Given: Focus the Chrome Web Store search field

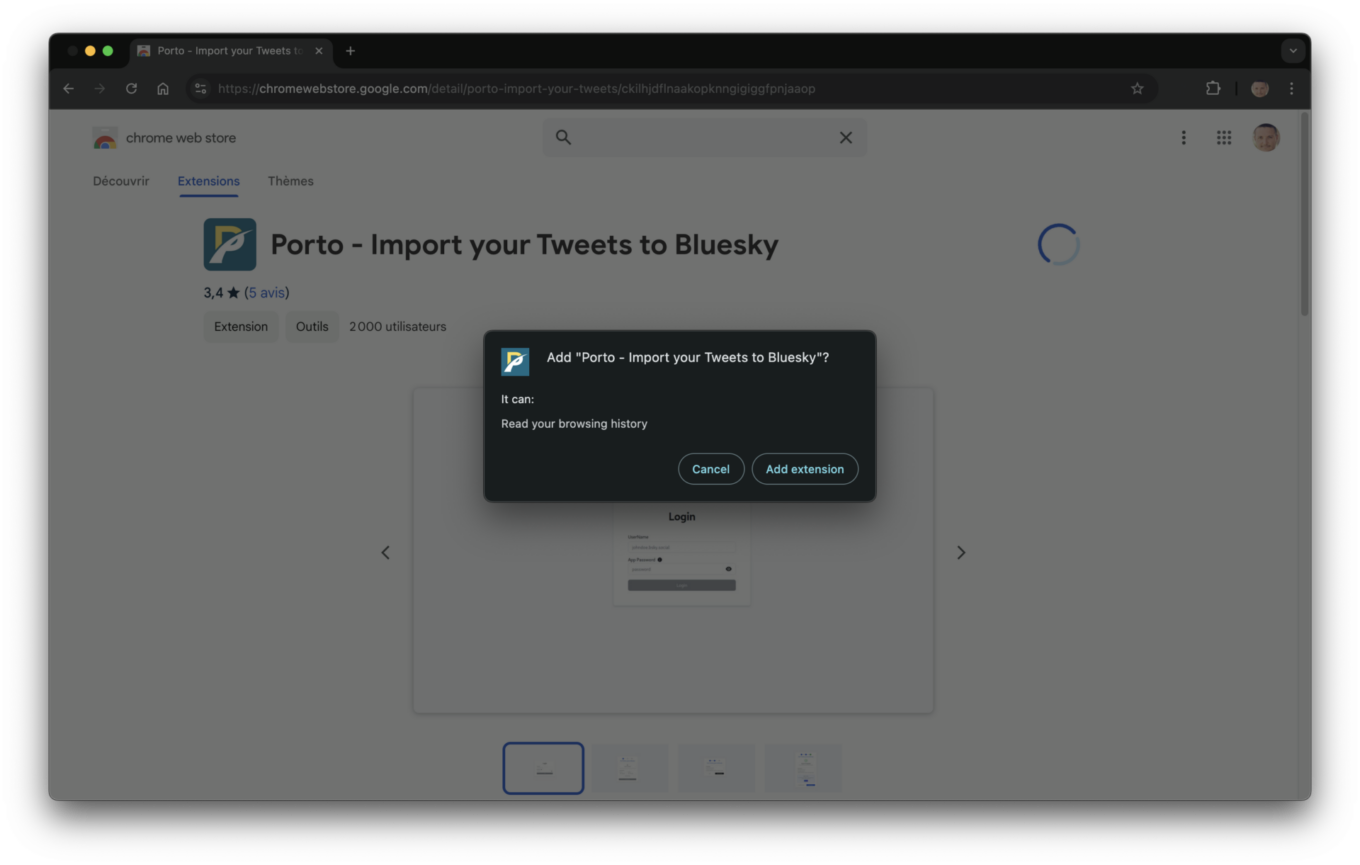Looking at the screenshot, I should (705, 138).
